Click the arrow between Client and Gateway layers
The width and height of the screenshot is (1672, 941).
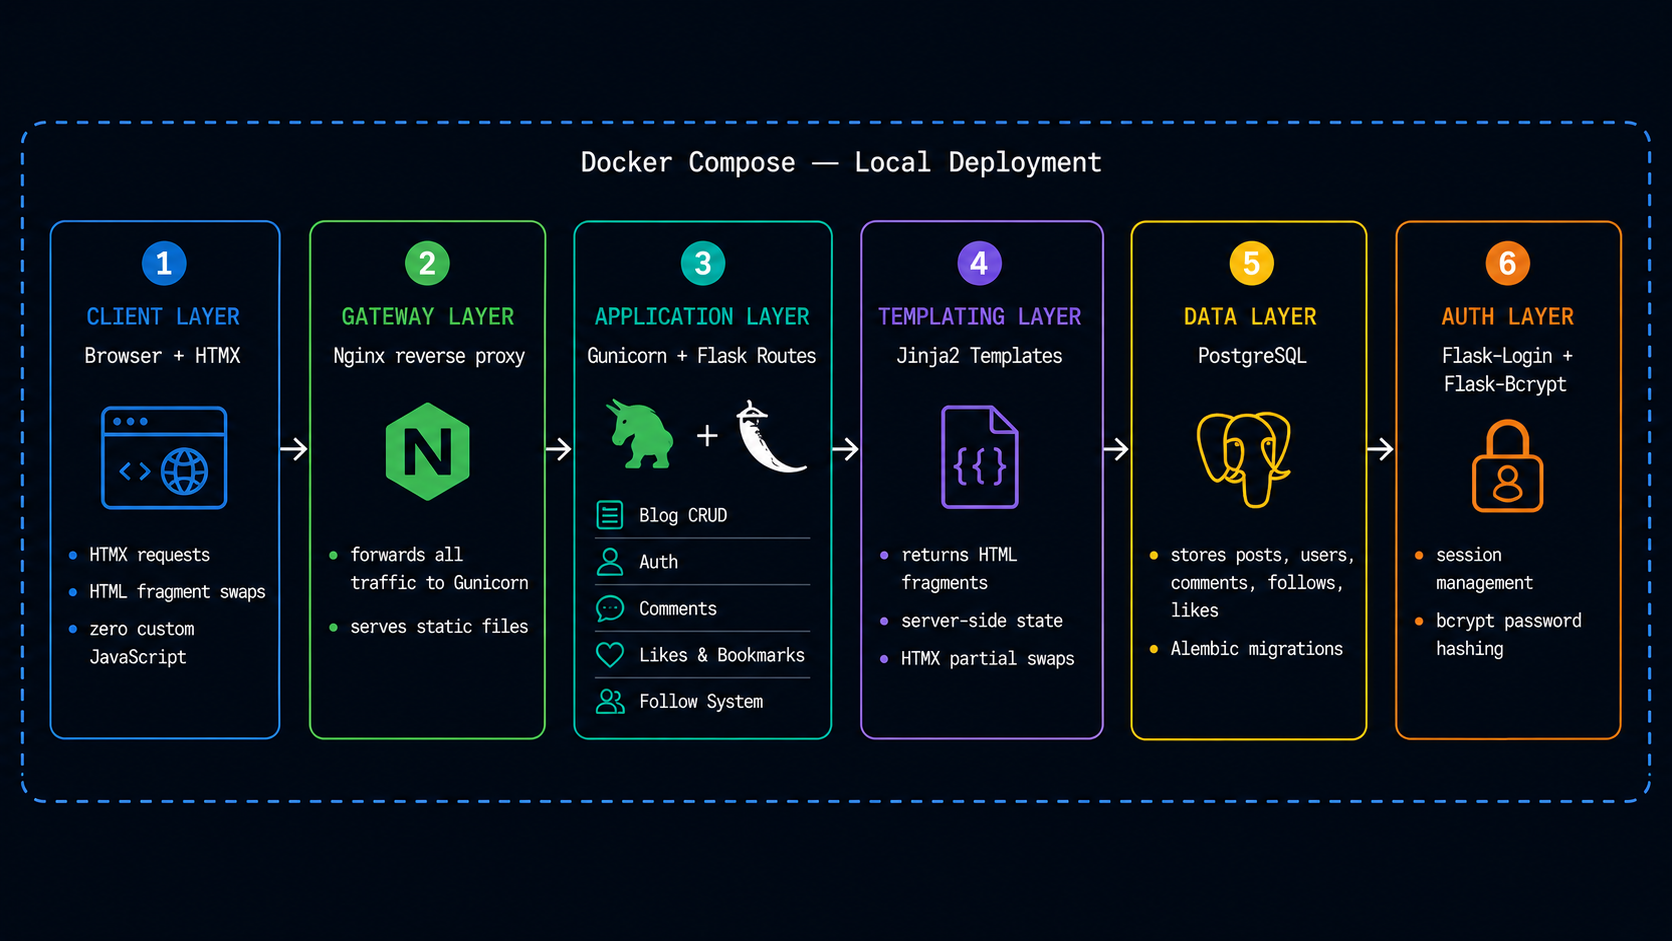click(294, 449)
